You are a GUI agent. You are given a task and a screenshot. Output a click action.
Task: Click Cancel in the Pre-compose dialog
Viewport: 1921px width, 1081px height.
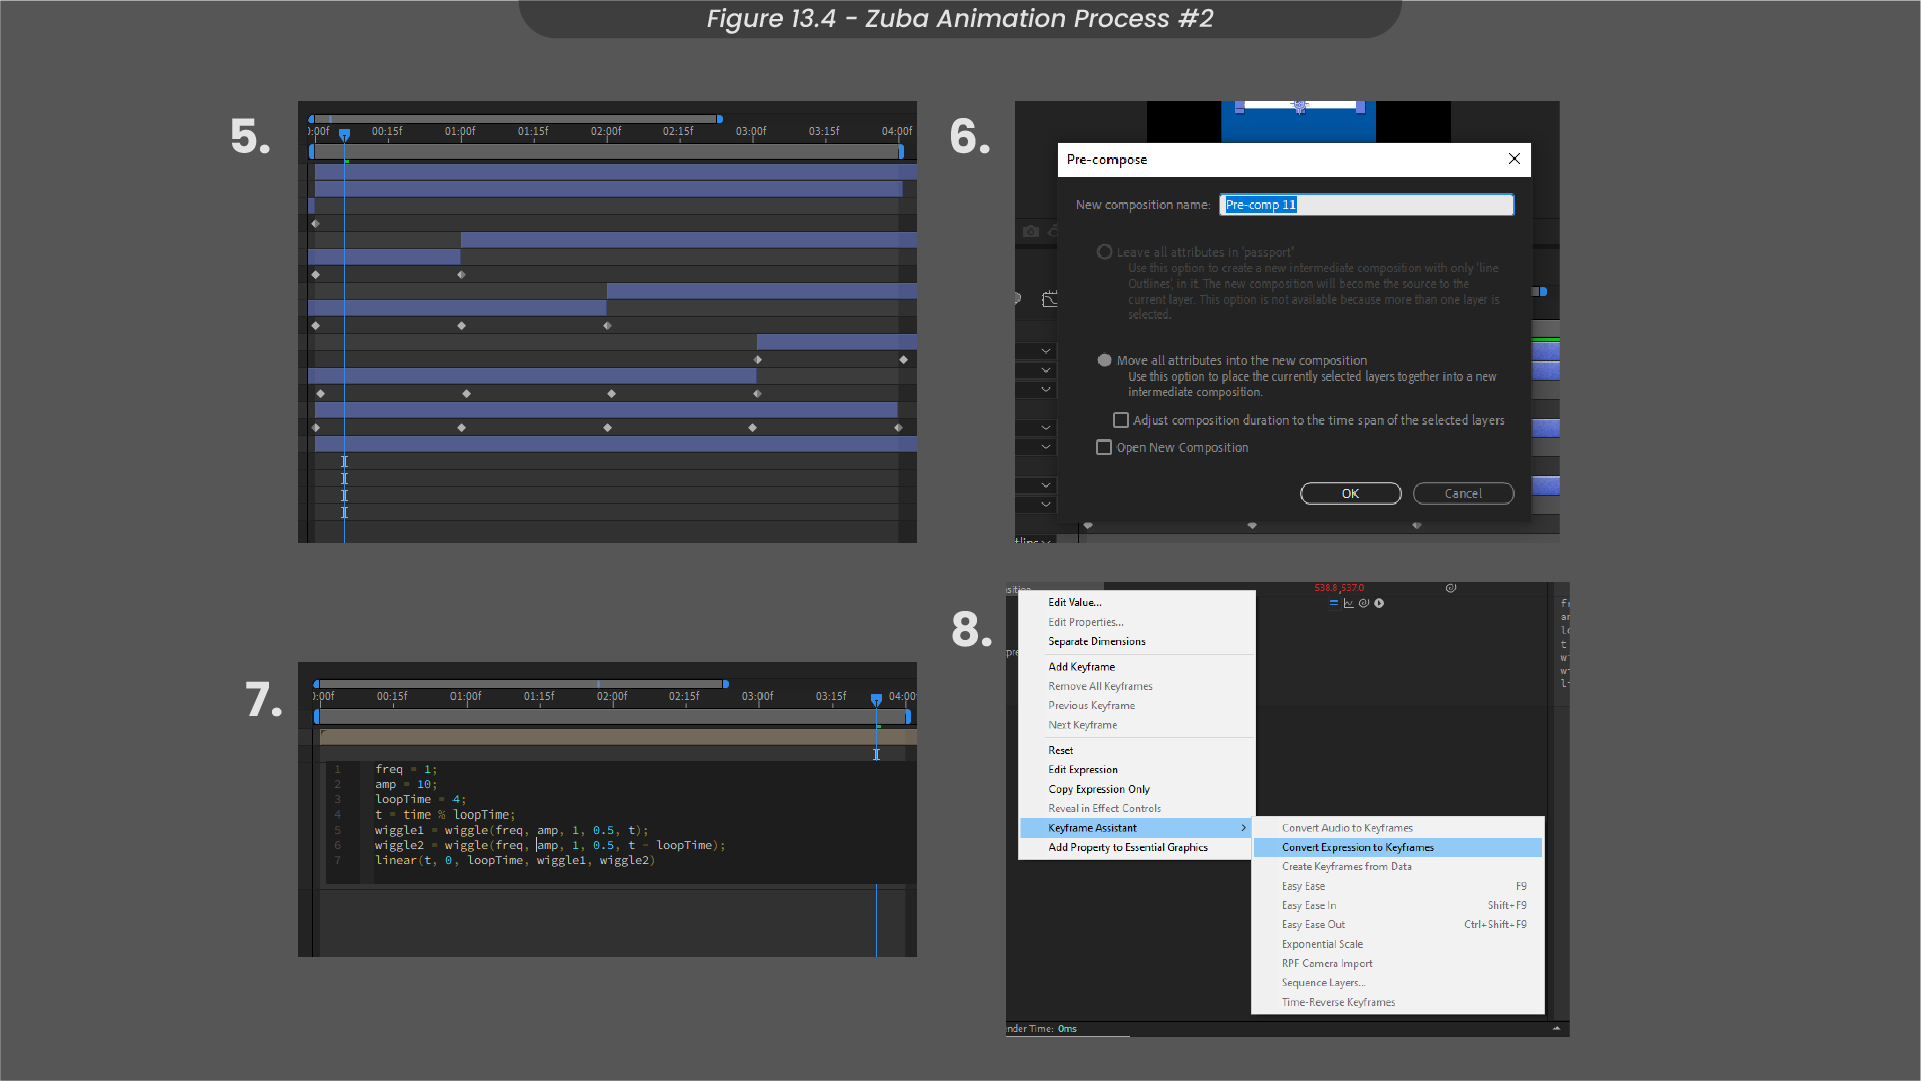(x=1463, y=493)
